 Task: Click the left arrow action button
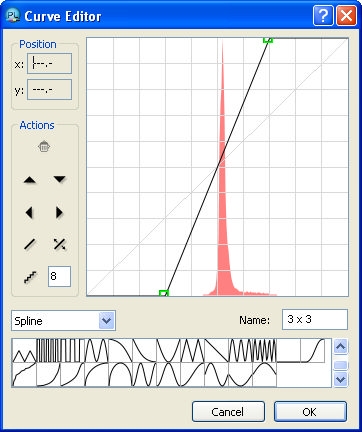click(x=29, y=212)
